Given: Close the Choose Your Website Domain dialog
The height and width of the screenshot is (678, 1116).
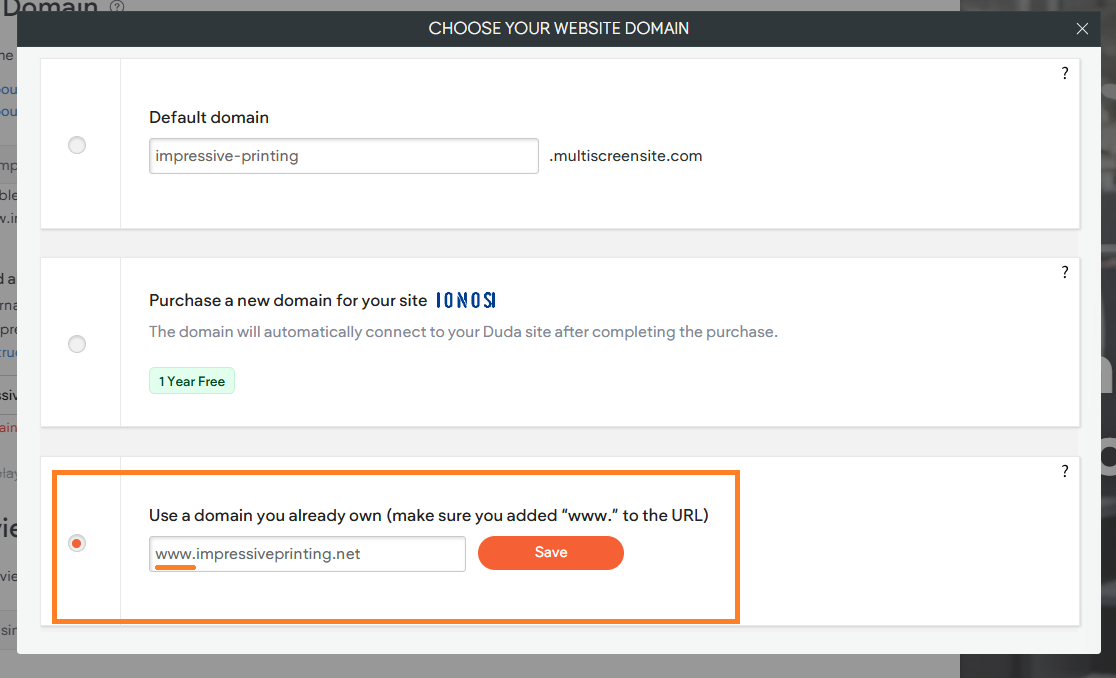Looking at the screenshot, I should 1082,28.
